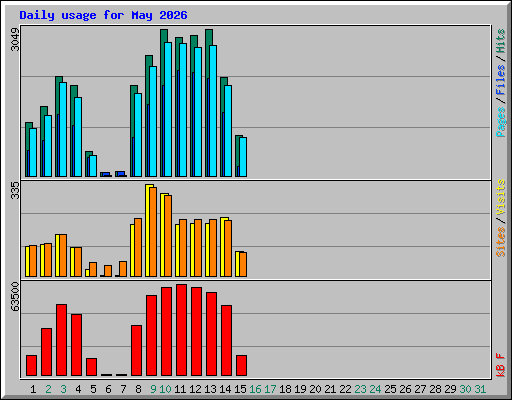Select day 2 on the x-axis
Viewport: 512px width, 400px height.
48,389
